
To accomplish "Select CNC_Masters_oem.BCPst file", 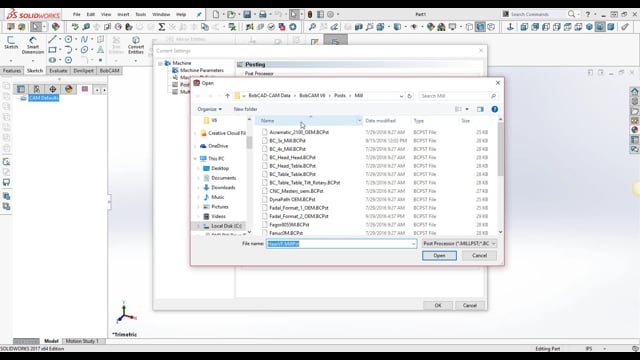I will click(x=296, y=191).
